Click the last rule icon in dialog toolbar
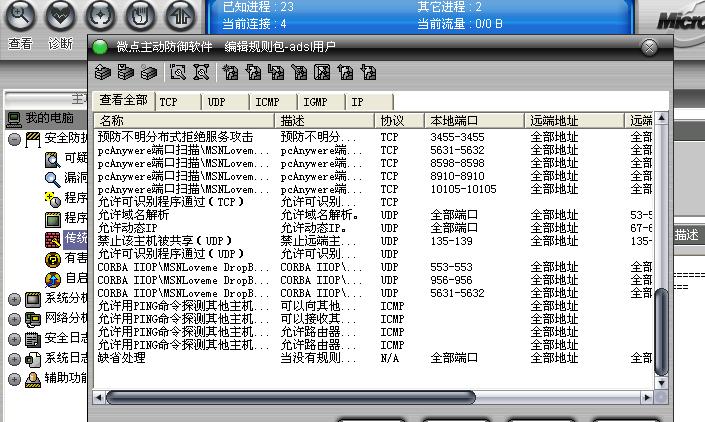 (x=368, y=72)
